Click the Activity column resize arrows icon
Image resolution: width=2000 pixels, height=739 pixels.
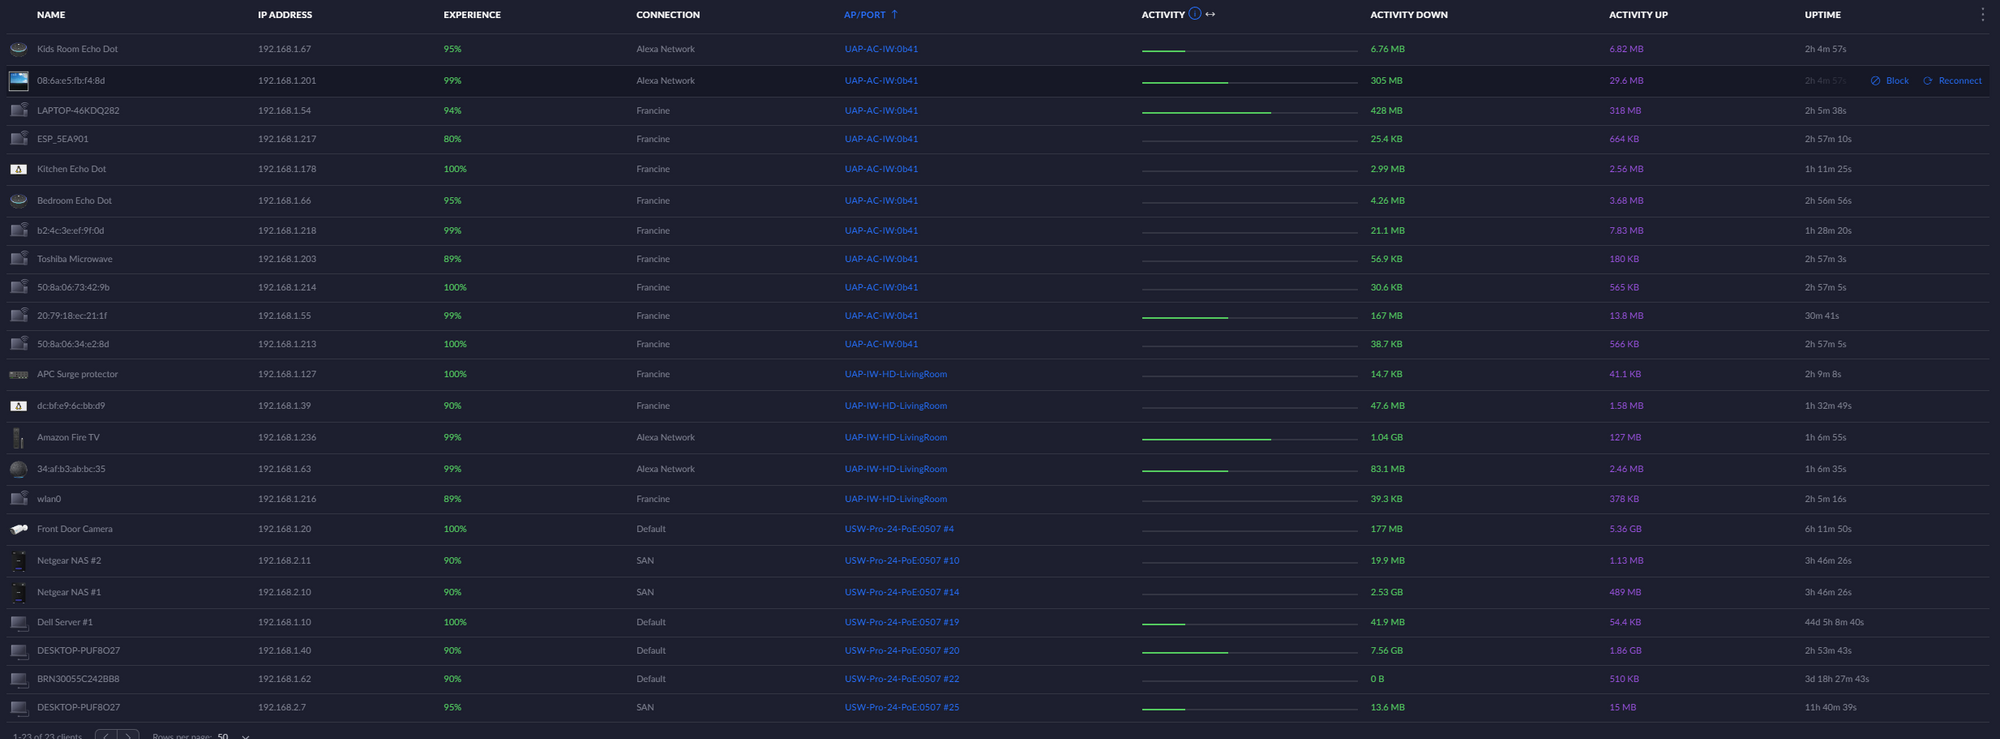pos(1210,14)
